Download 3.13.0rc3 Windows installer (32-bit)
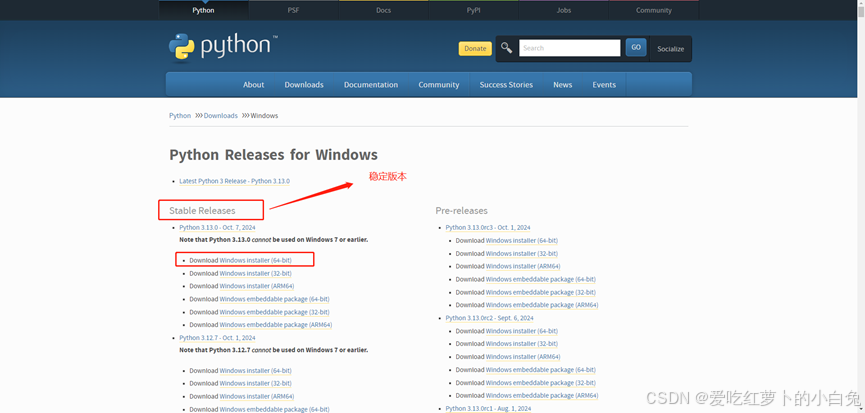Viewport: 865px width, 413px height. click(x=522, y=254)
